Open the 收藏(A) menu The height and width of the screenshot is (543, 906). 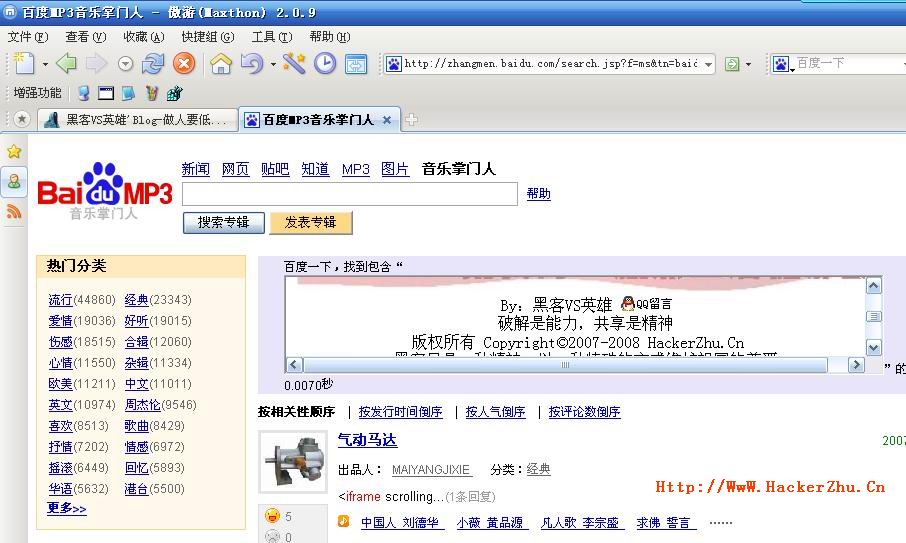[144, 37]
